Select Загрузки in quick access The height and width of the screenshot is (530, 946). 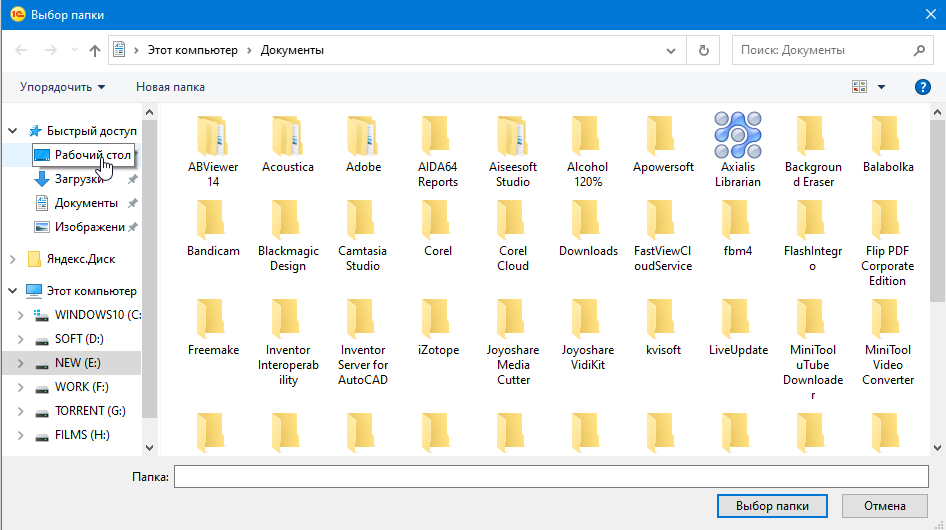78,179
